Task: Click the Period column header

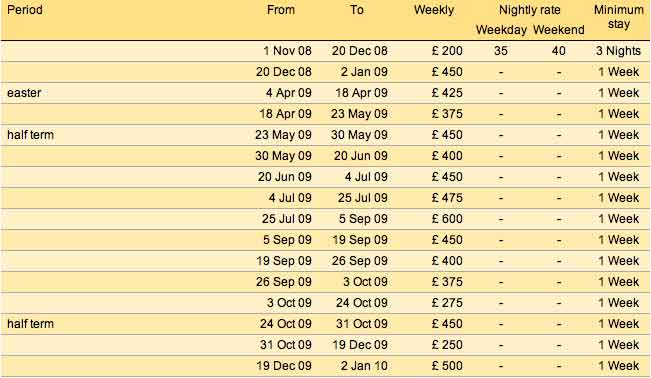Action: 25,10
